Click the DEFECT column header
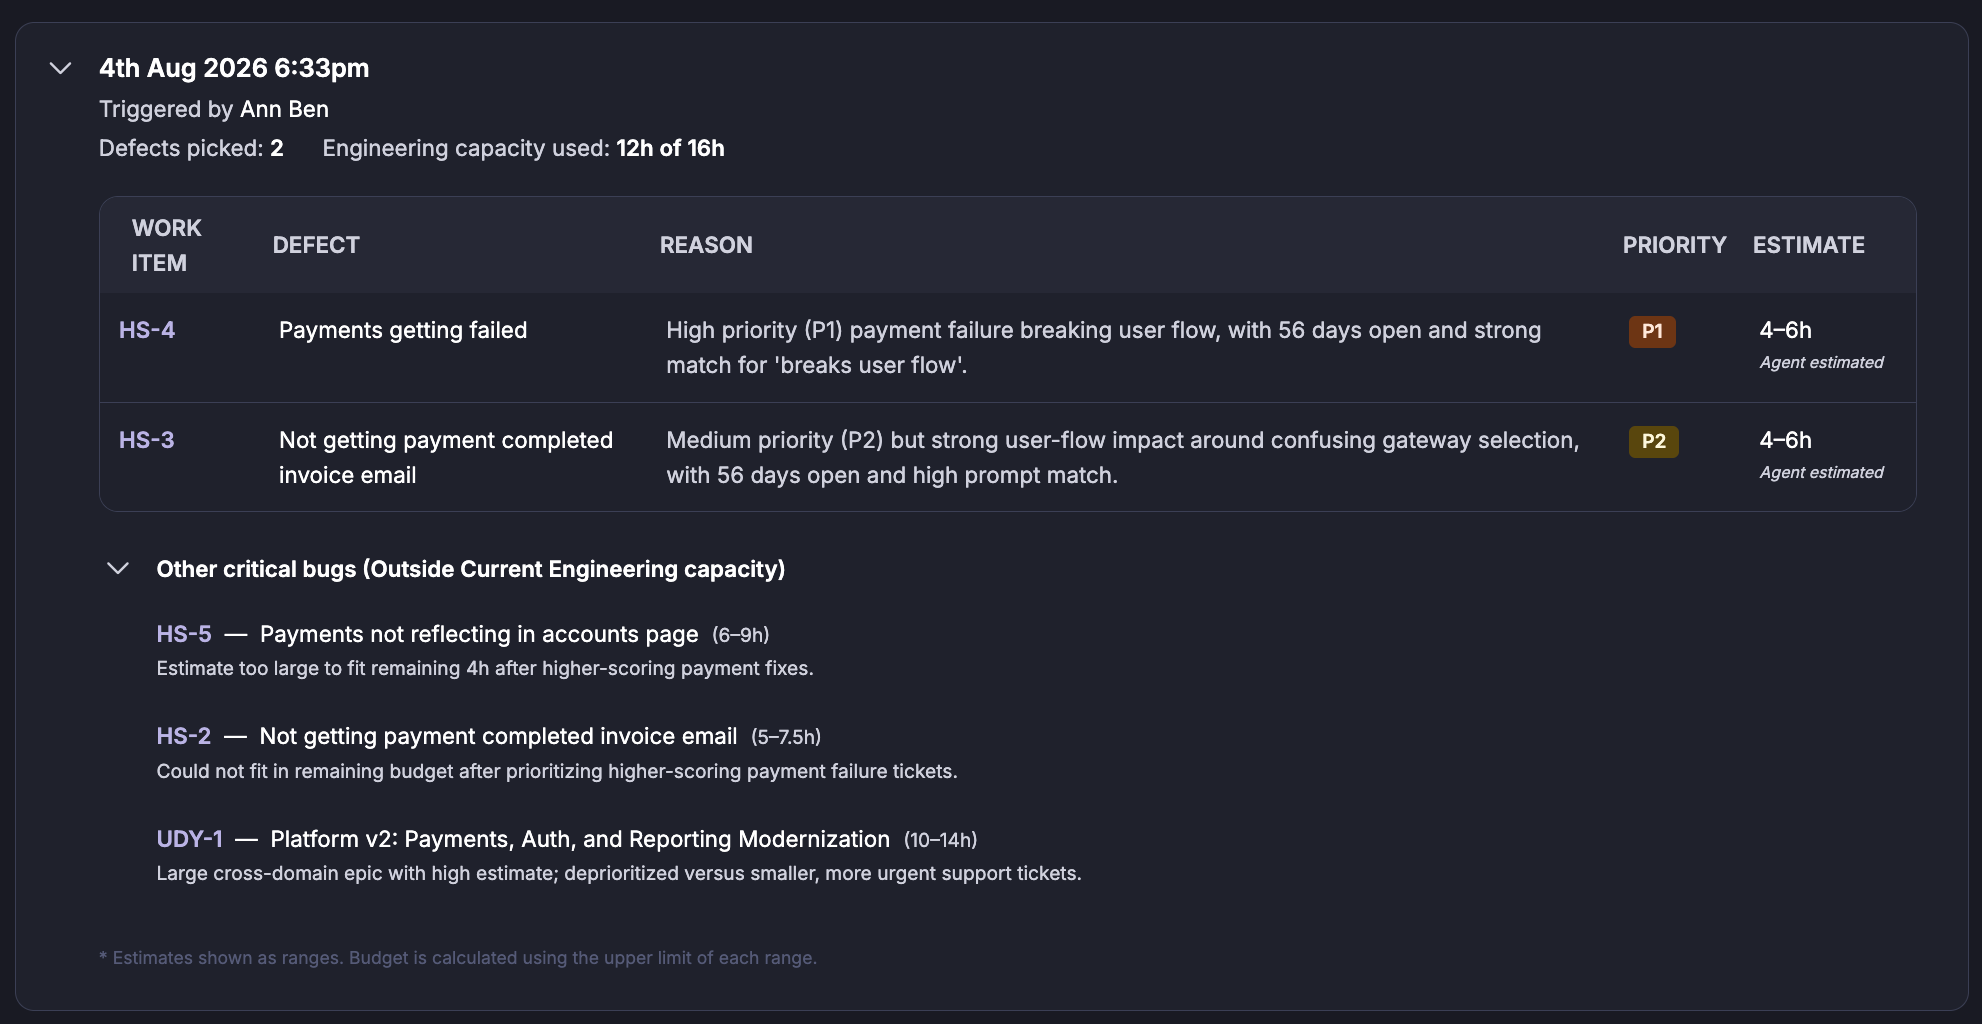 point(316,245)
